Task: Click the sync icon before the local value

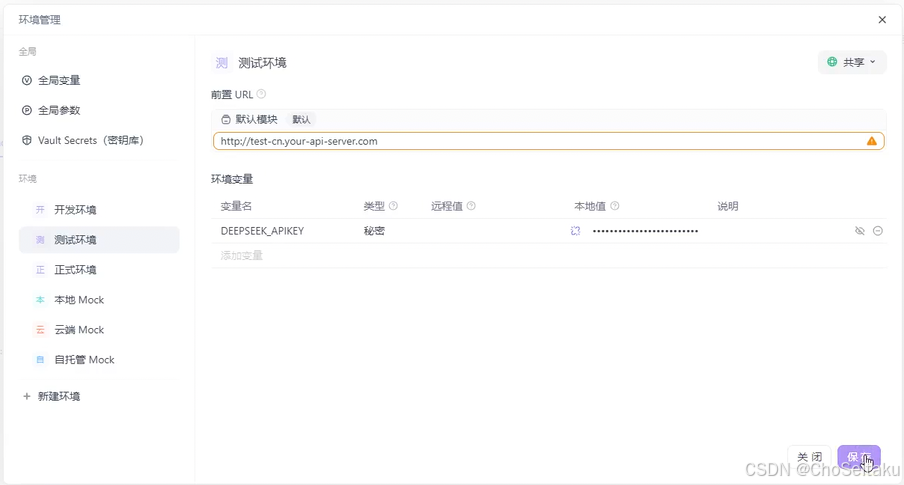Action: click(x=575, y=231)
